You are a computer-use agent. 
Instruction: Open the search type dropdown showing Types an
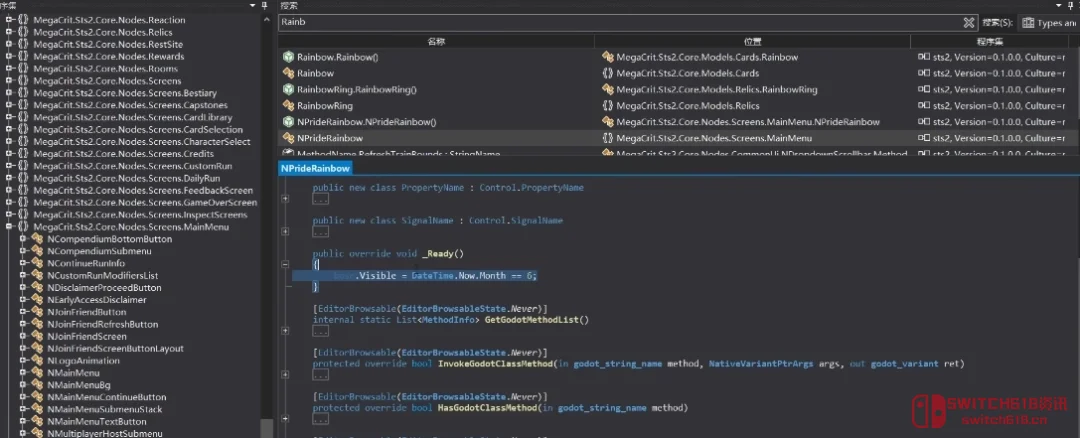pyautogui.click(x=1049, y=23)
